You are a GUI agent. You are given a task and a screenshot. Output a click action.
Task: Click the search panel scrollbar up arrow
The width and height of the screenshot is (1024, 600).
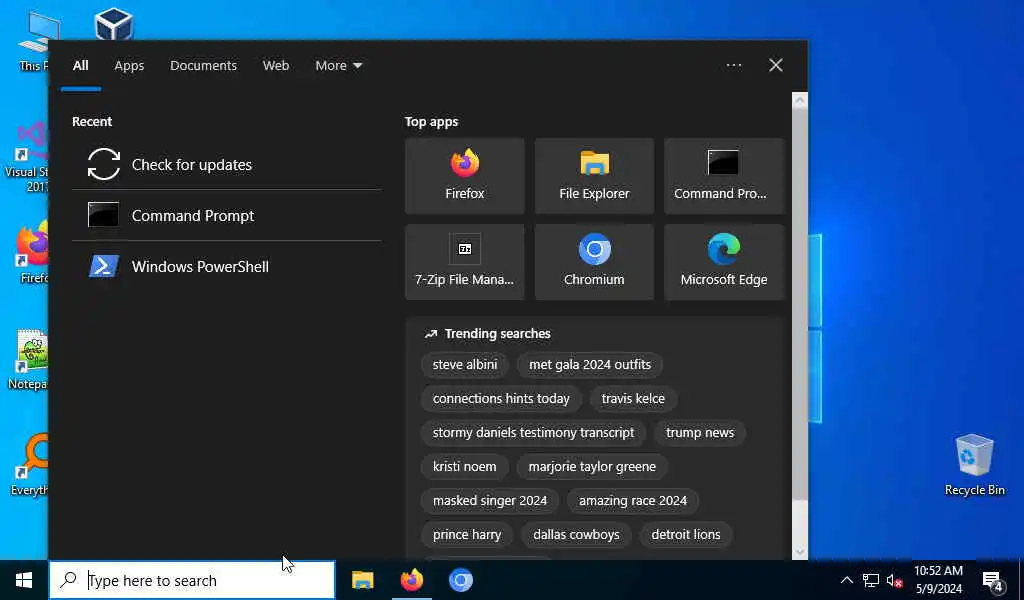[x=799, y=100]
